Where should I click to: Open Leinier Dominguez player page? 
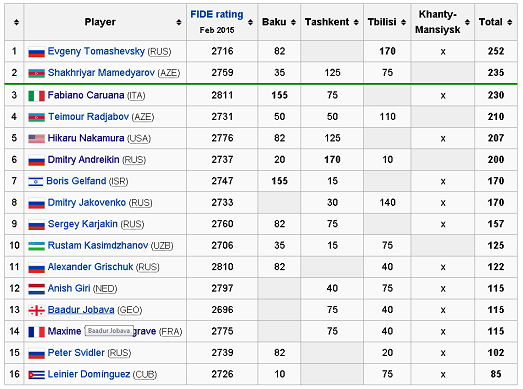coord(89,374)
